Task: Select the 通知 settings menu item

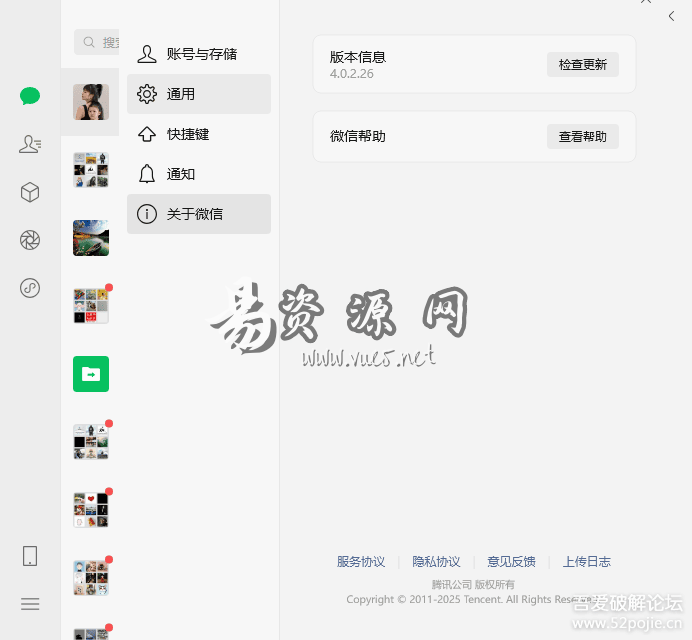Action: point(199,174)
